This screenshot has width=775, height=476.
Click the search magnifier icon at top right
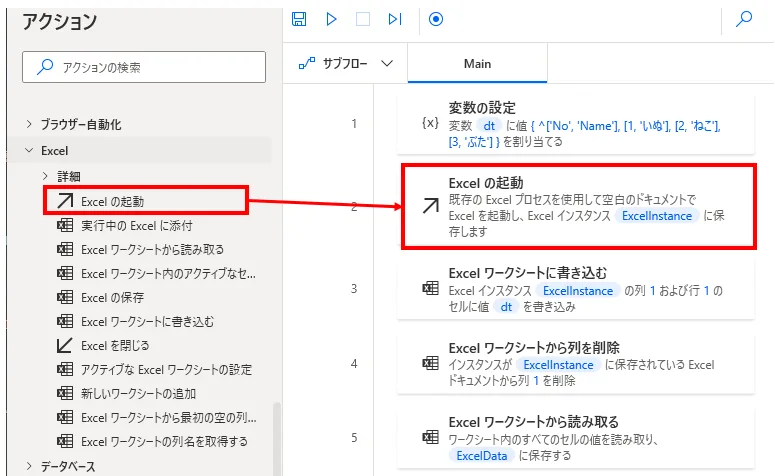pos(744,19)
